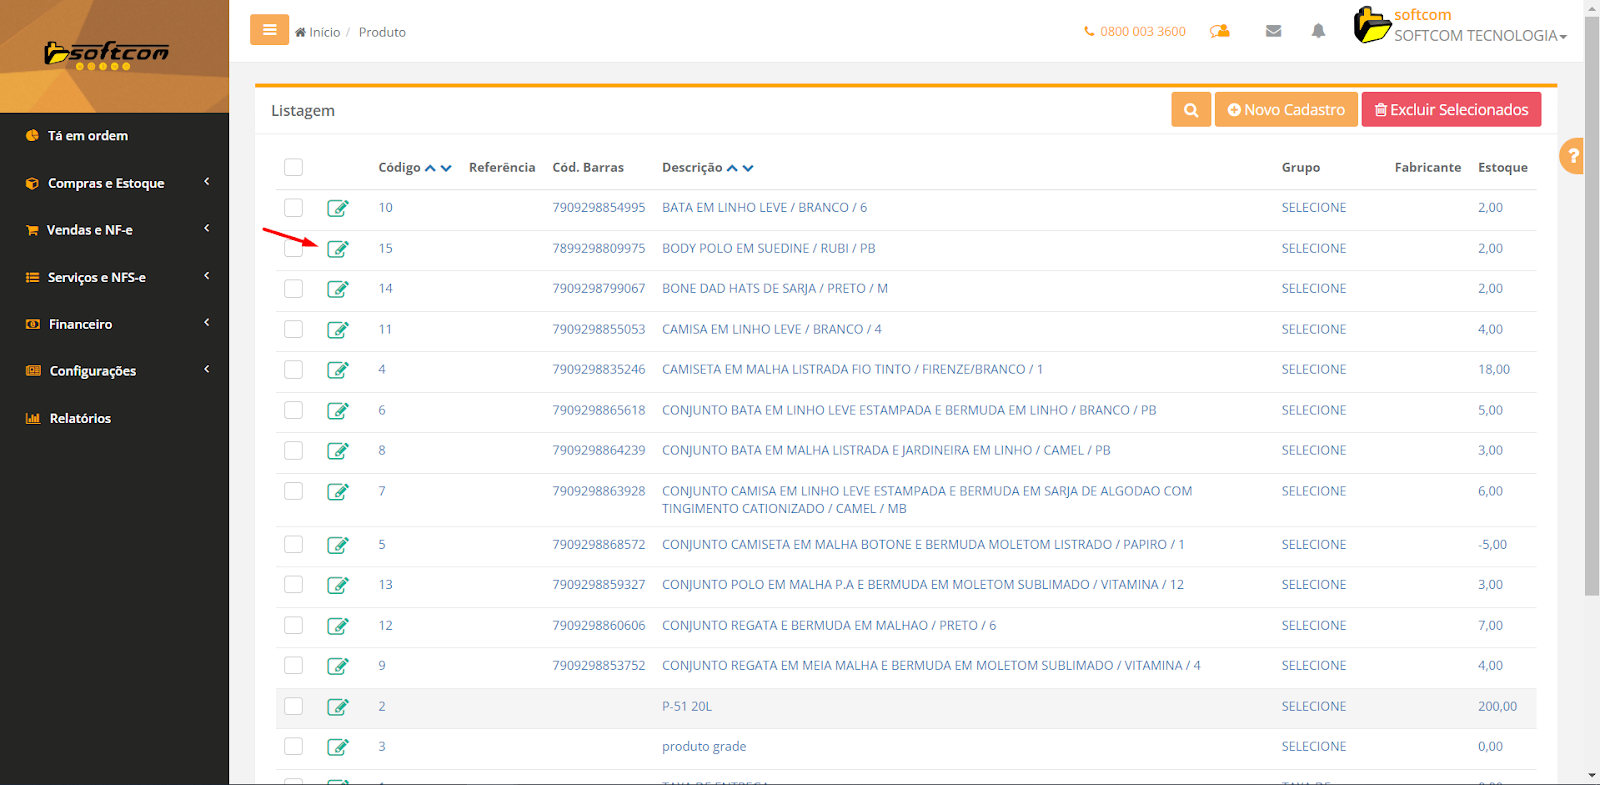
Task: Go to Tá em ordem menu item
Action: click(87, 136)
